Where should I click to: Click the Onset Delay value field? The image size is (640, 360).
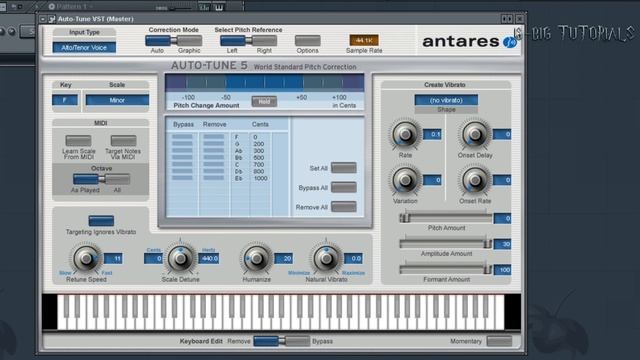coord(502,134)
